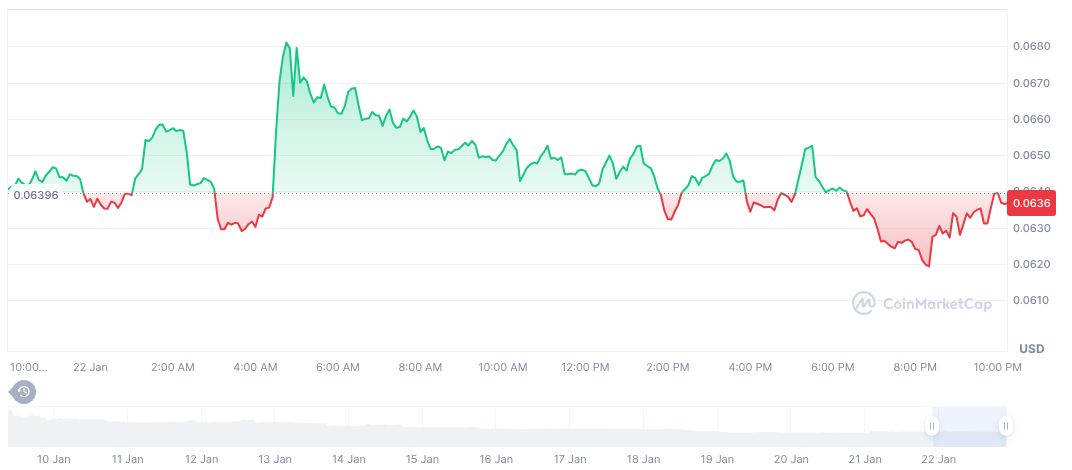Click the USD currency label

pyautogui.click(x=1032, y=348)
